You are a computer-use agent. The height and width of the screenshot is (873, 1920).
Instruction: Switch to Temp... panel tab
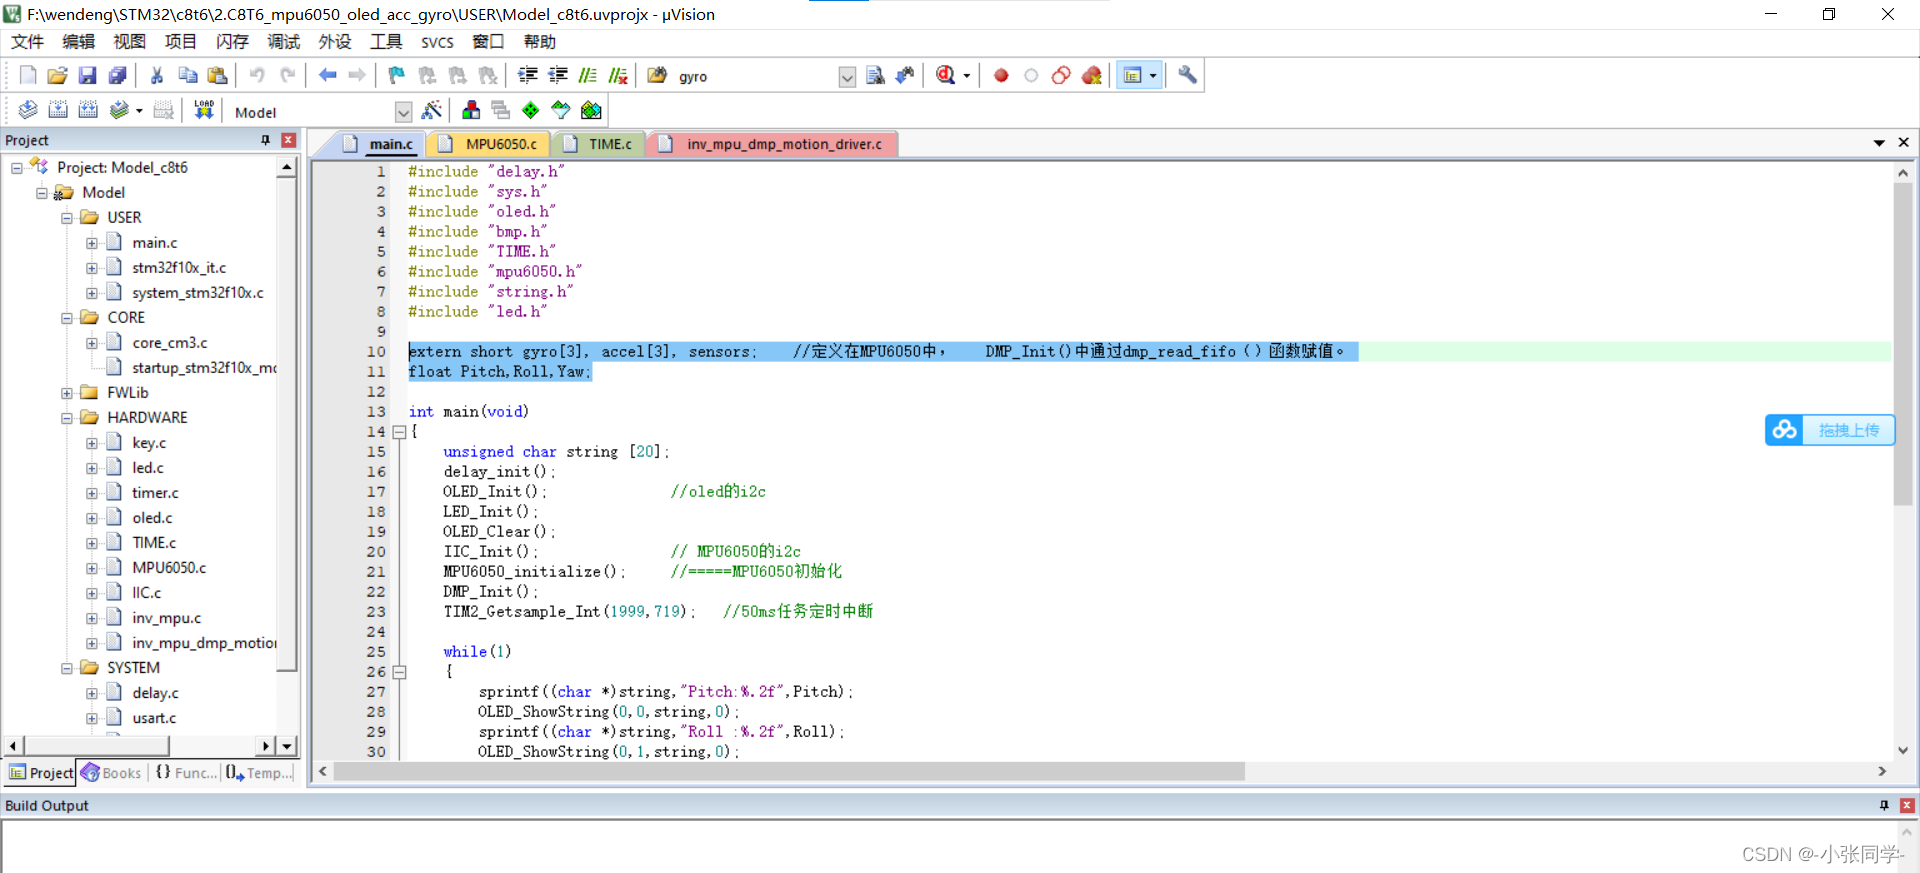258,773
